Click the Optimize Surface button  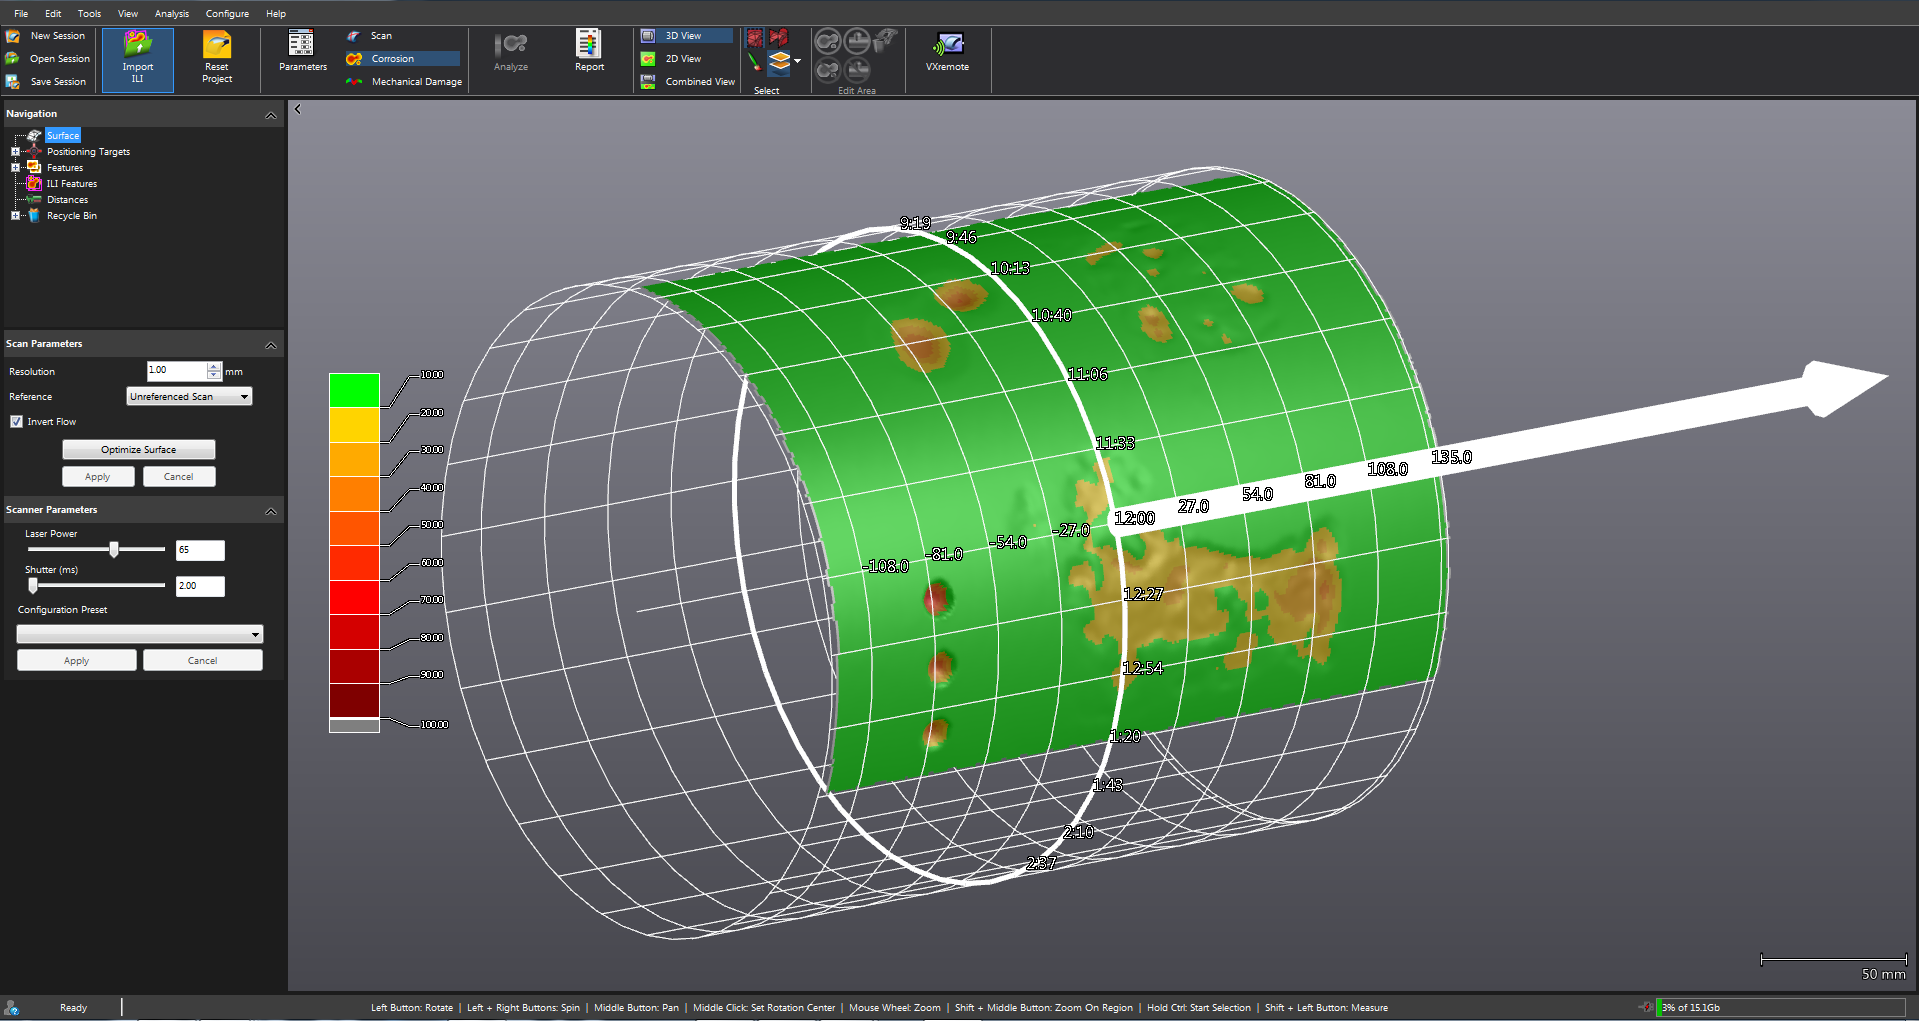(x=138, y=450)
